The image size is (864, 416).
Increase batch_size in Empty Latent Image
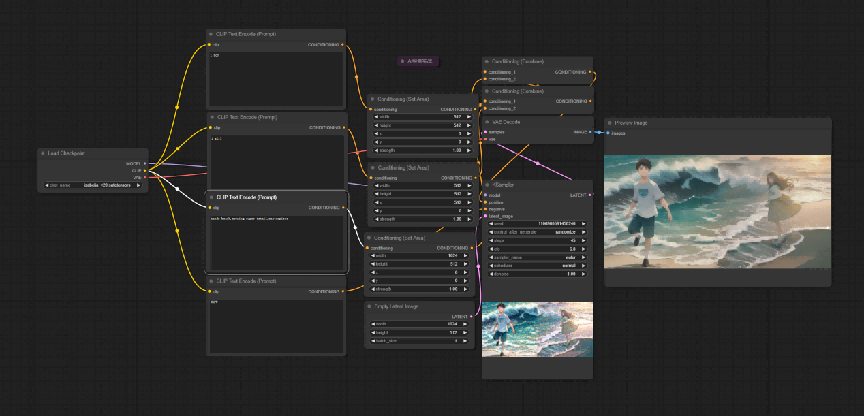[x=469, y=341]
